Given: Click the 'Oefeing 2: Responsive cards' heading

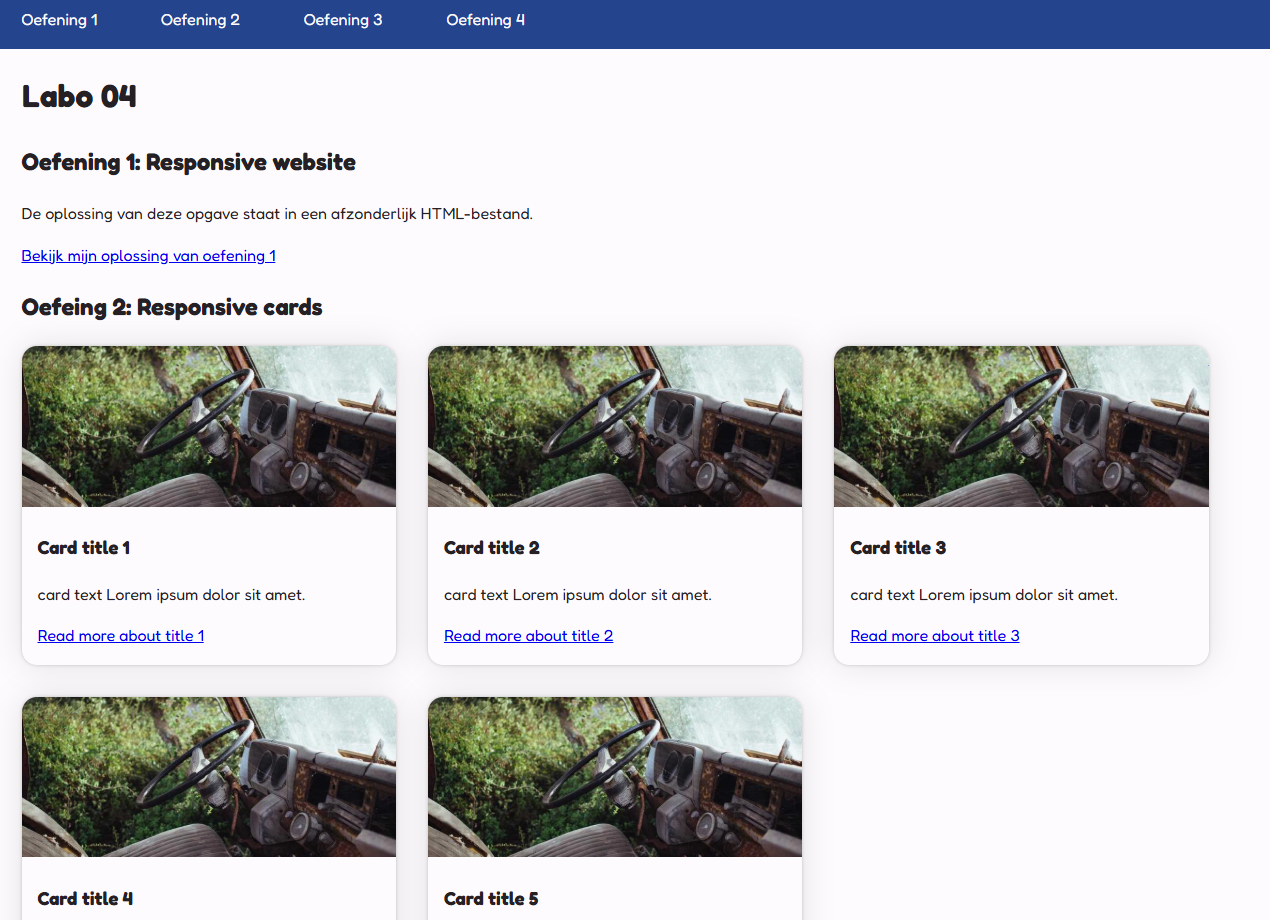Looking at the screenshot, I should coord(172,307).
